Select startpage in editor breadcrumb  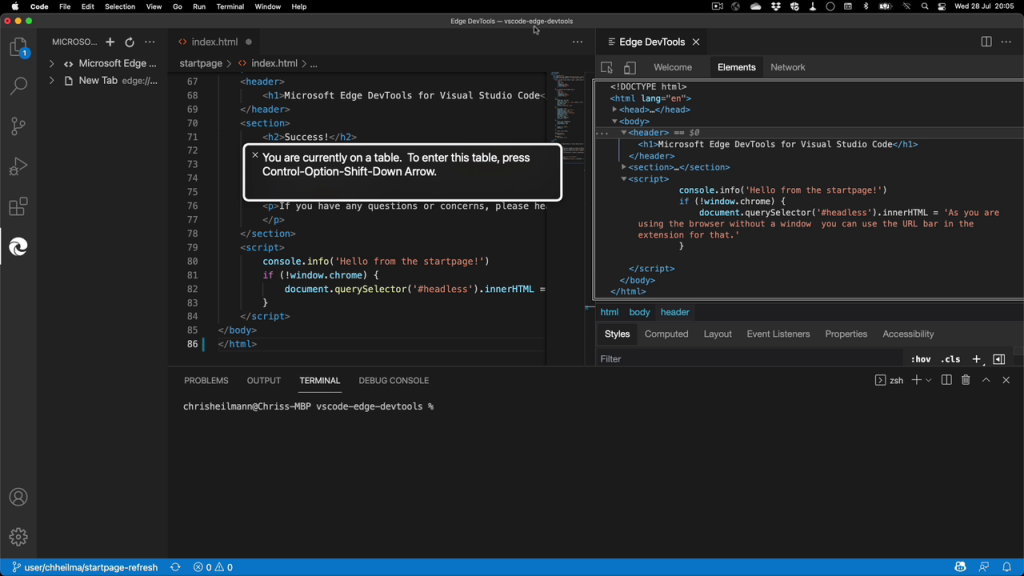pos(200,63)
